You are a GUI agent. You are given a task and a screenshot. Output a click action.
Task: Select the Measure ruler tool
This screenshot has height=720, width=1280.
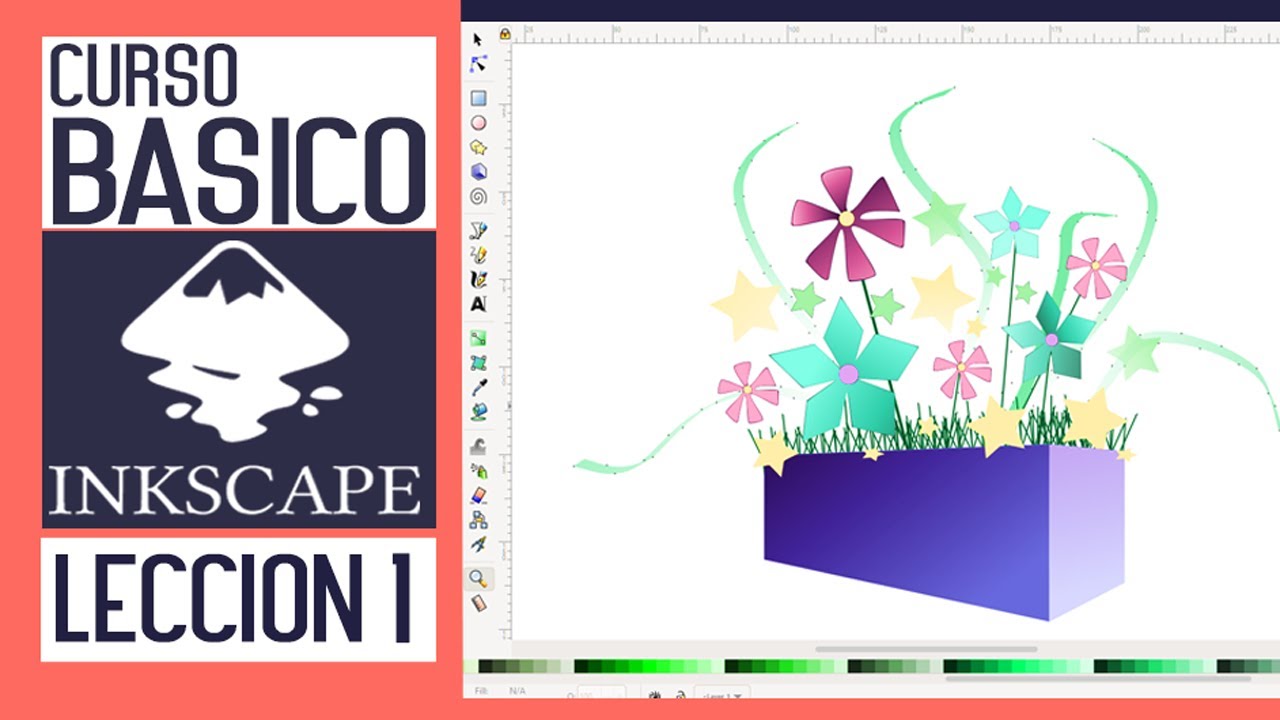point(478,603)
